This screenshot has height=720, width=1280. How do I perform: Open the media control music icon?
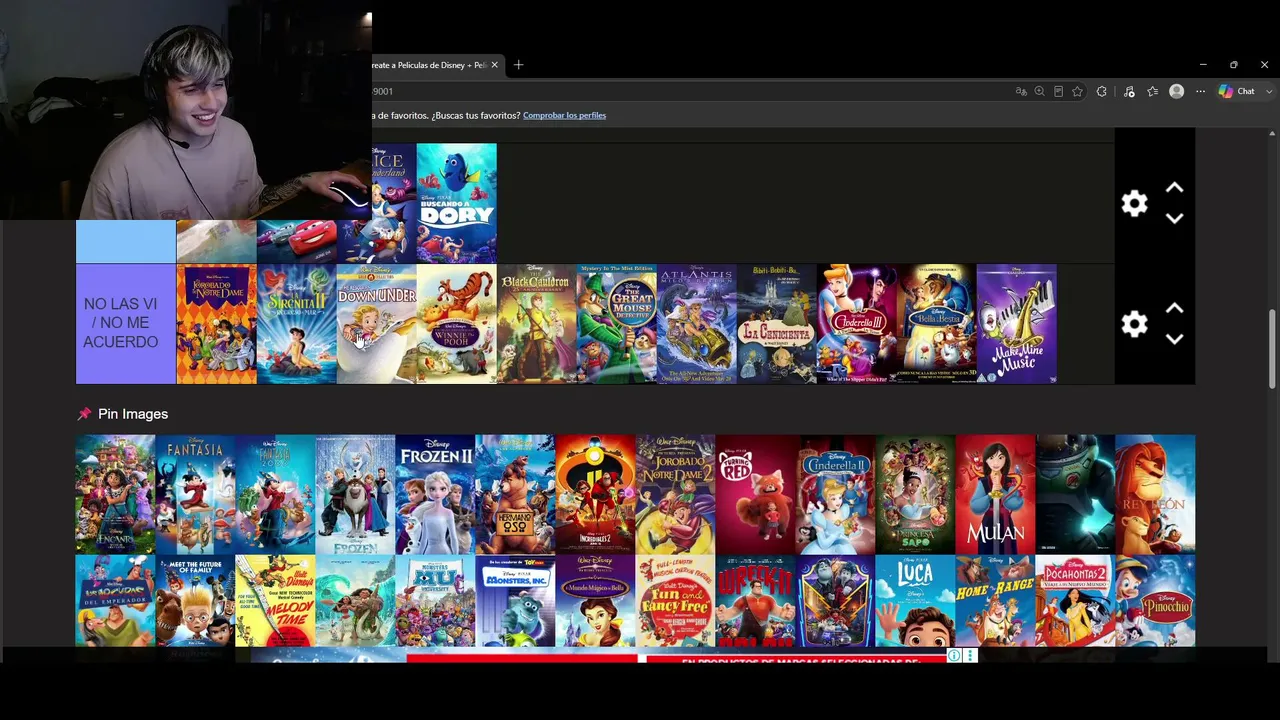[1129, 91]
